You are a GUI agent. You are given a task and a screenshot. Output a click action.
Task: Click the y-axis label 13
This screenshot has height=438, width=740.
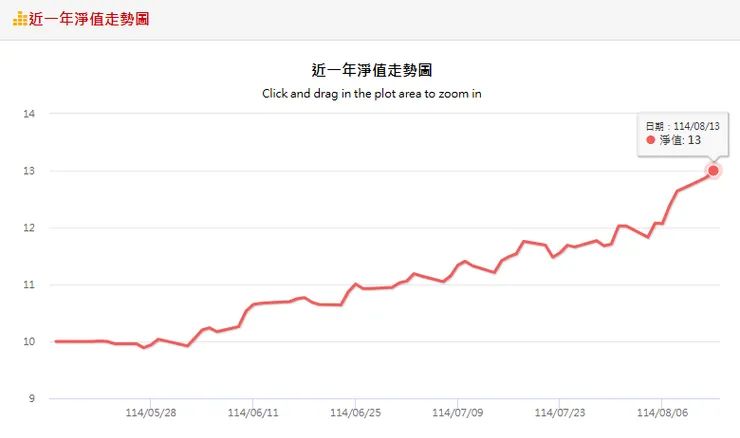coord(29,171)
